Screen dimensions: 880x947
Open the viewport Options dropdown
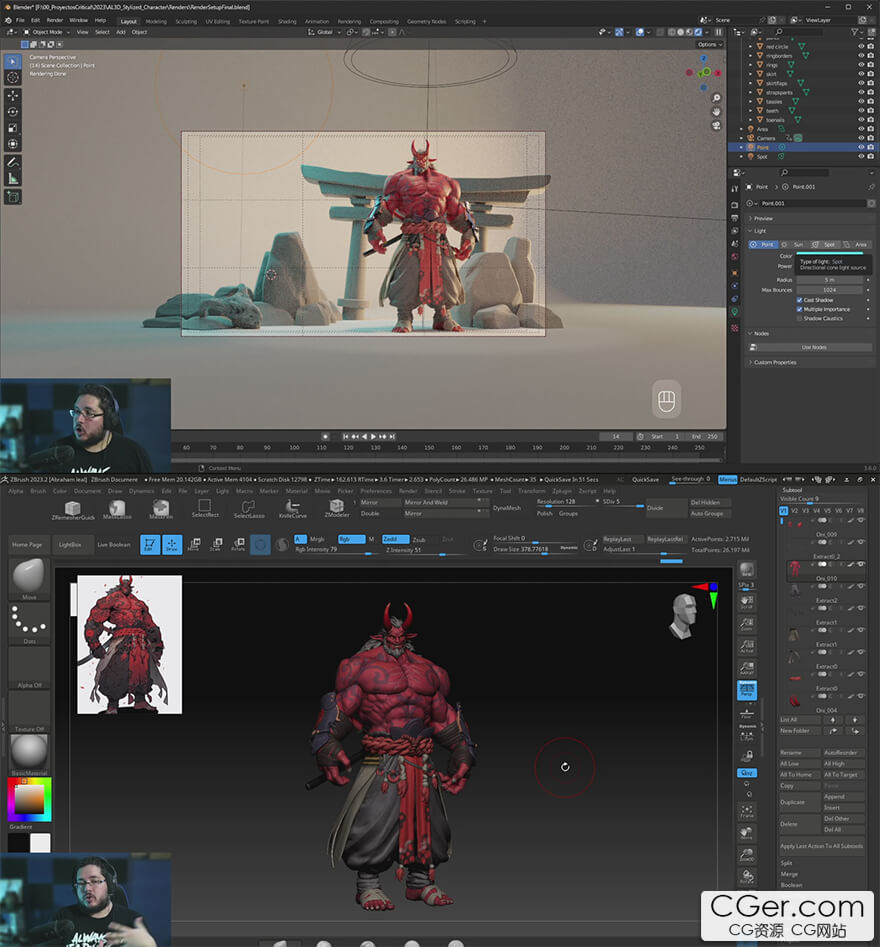[x=708, y=45]
